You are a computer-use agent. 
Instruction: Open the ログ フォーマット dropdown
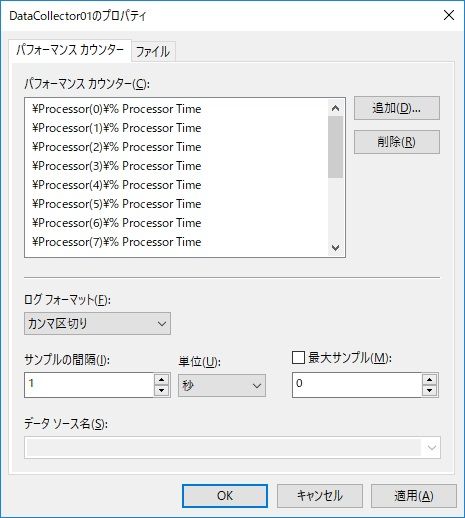[x=97, y=323]
